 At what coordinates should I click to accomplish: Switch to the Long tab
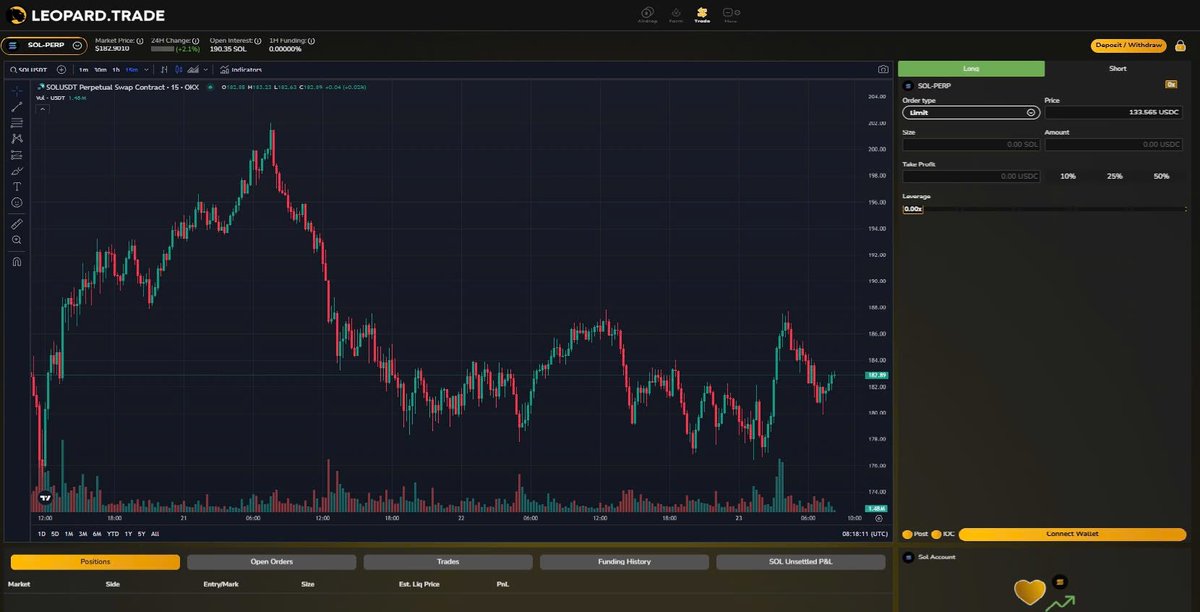(x=971, y=68)
